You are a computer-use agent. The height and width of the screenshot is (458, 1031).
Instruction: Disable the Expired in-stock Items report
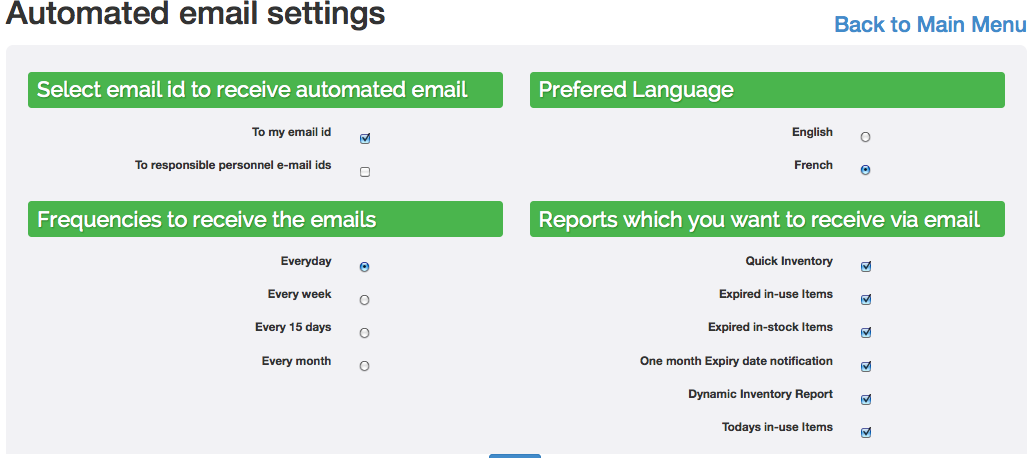coord(866,333)
